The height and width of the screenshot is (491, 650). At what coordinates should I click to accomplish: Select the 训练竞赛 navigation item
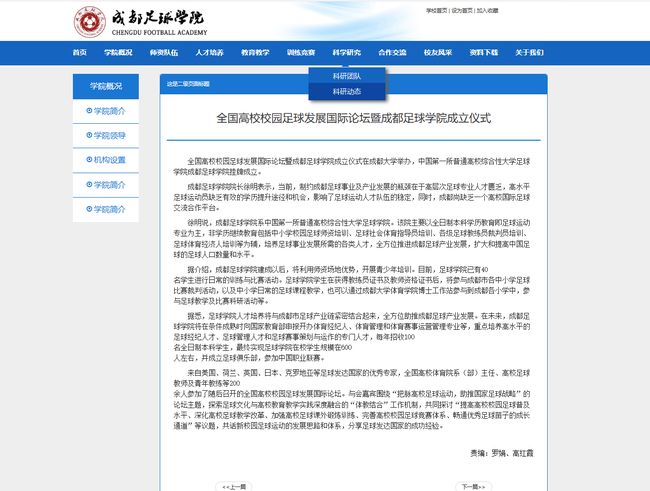pyautogui.click(x=301, y=52)
